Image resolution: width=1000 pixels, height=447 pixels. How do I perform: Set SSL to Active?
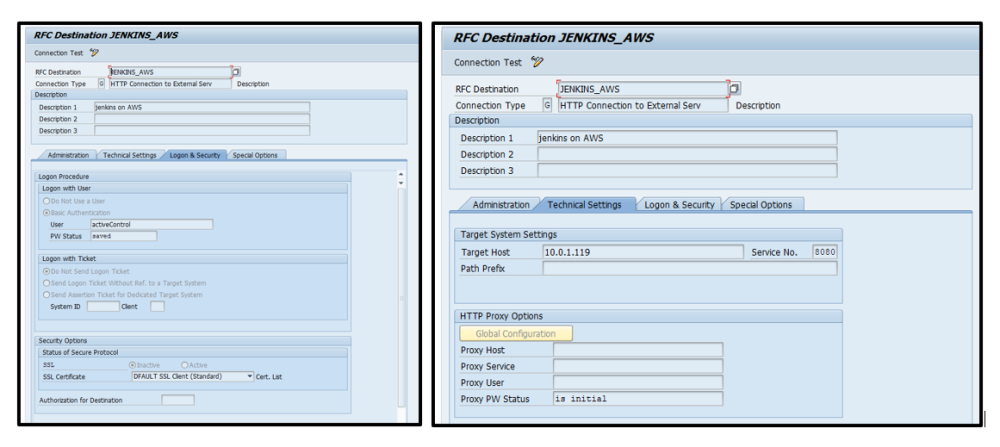185,365
